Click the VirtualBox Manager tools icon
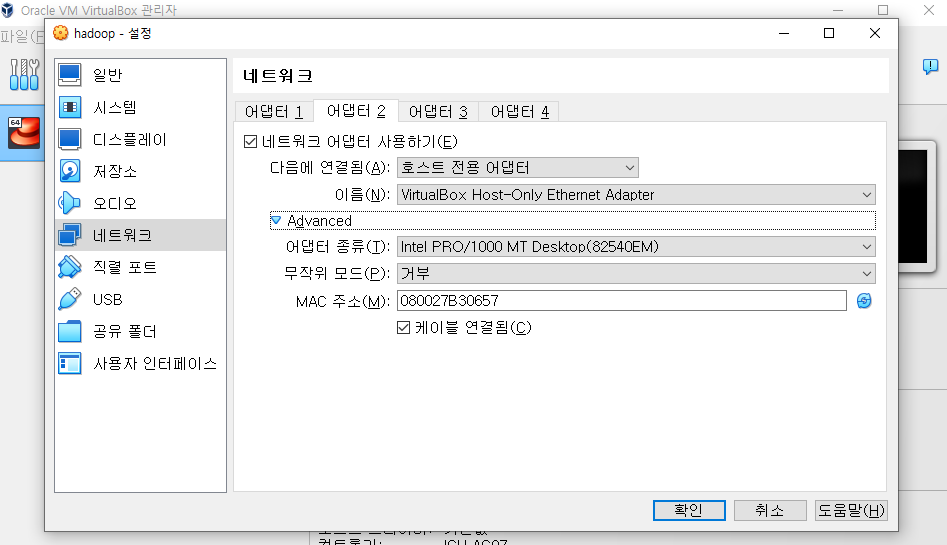 (24, 74)
